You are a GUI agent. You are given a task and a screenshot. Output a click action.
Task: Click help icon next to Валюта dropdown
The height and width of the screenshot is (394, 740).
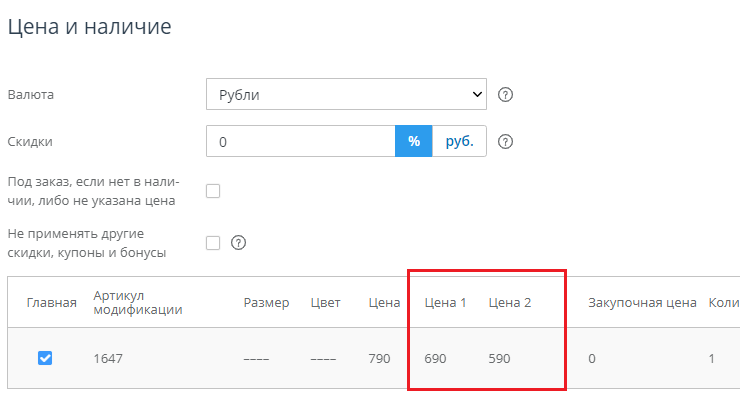click(x=505, y=95)
